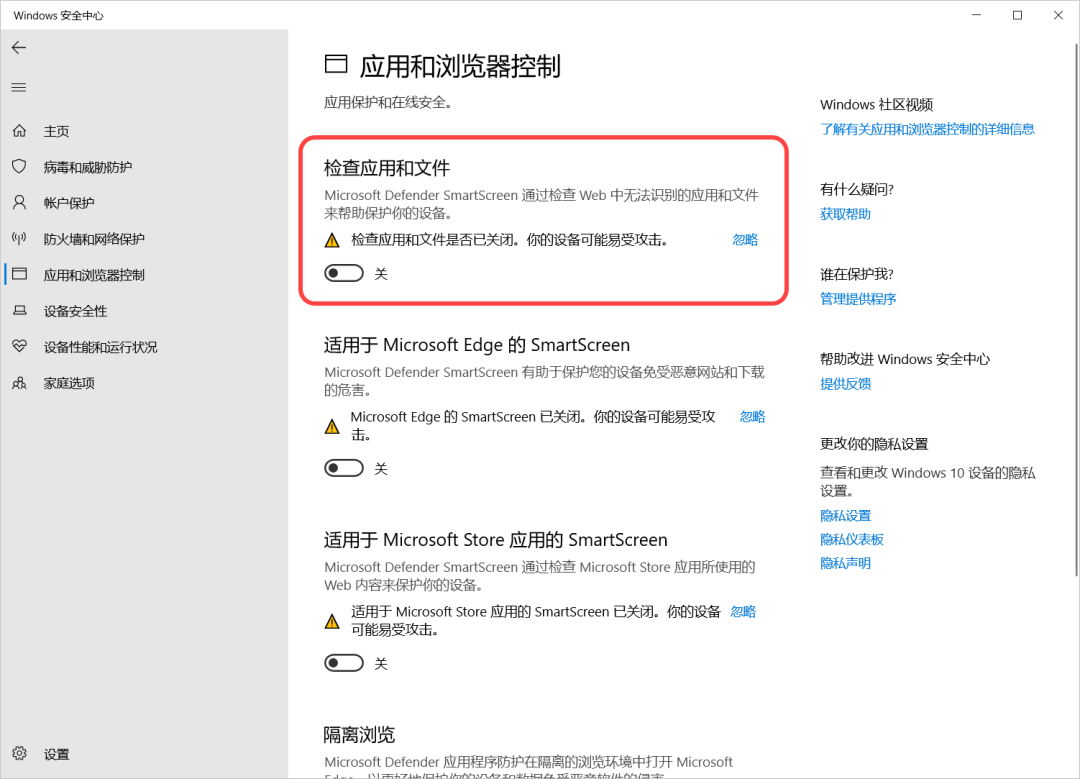1080x779 pixels.
Task: Click the 适用于 Microsoft Edge 的 SmartScreen heading
Action: pyautogui.click(x=477, y=344)
